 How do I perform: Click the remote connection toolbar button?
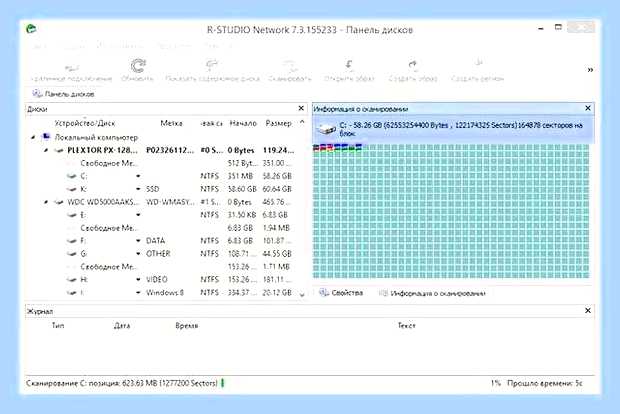coord(71,71)
